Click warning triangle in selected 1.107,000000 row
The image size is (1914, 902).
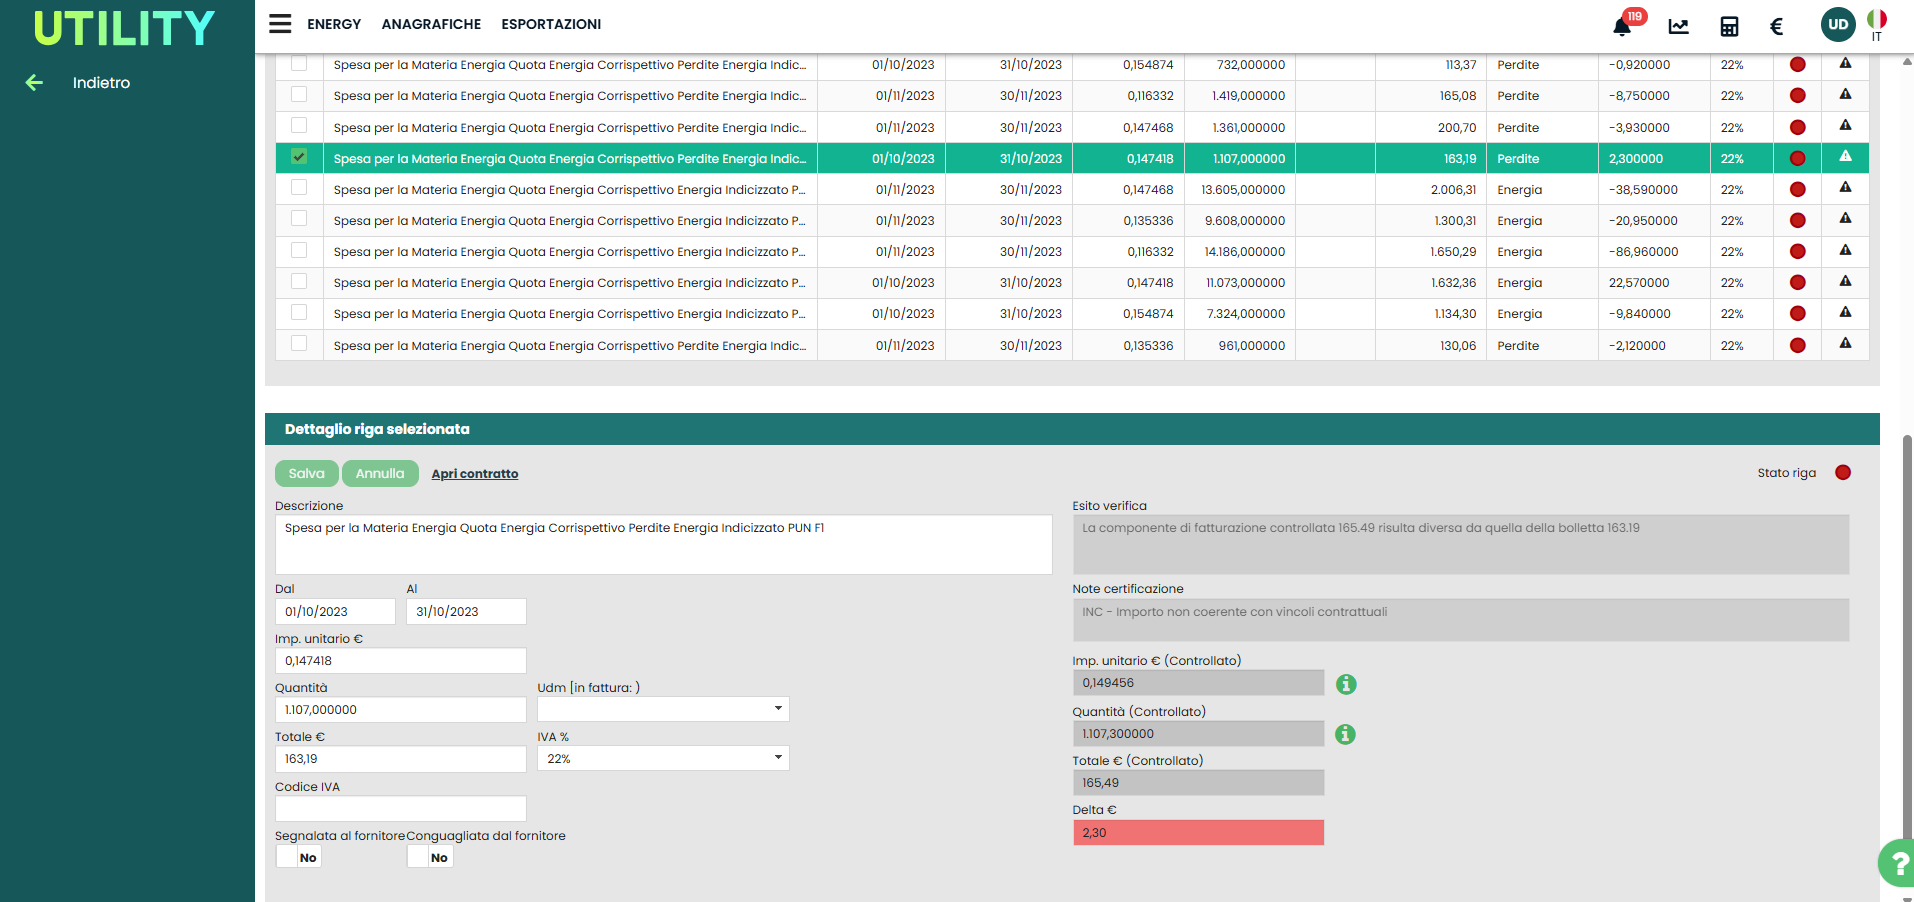click(x=1845, y=157)
